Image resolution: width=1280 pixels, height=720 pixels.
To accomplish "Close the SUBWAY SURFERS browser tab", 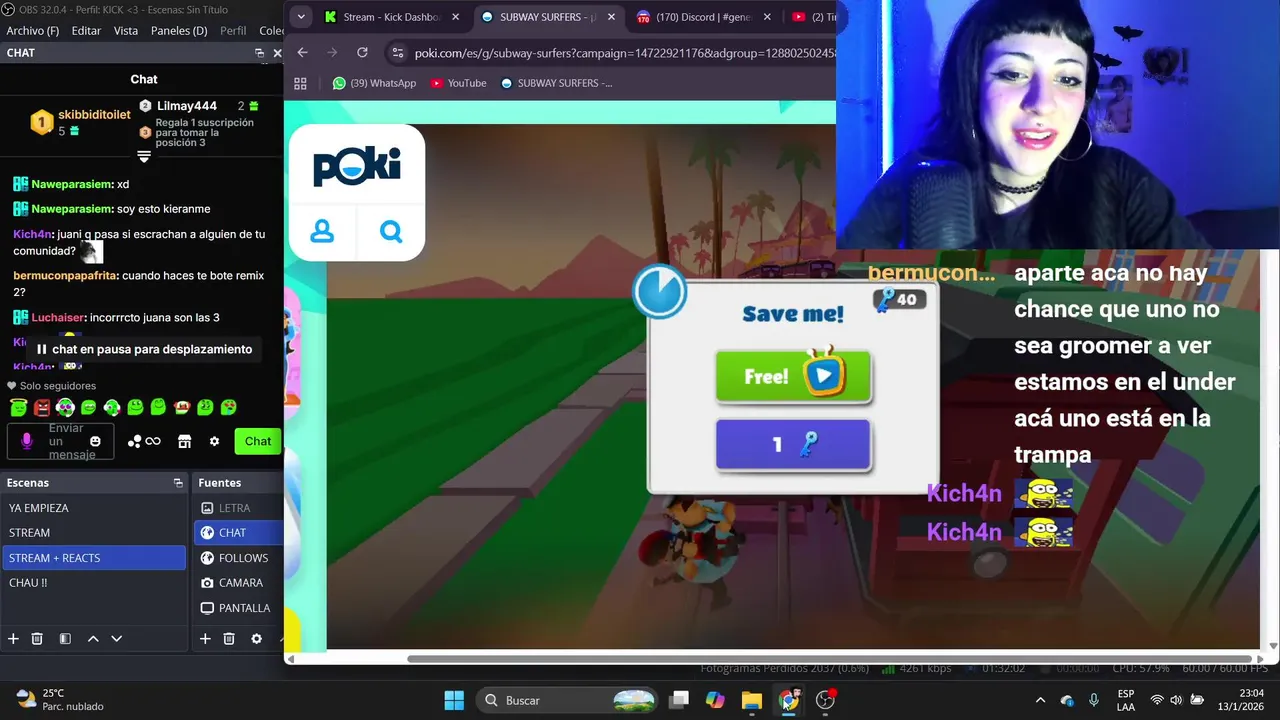I will tap(611, 17).
